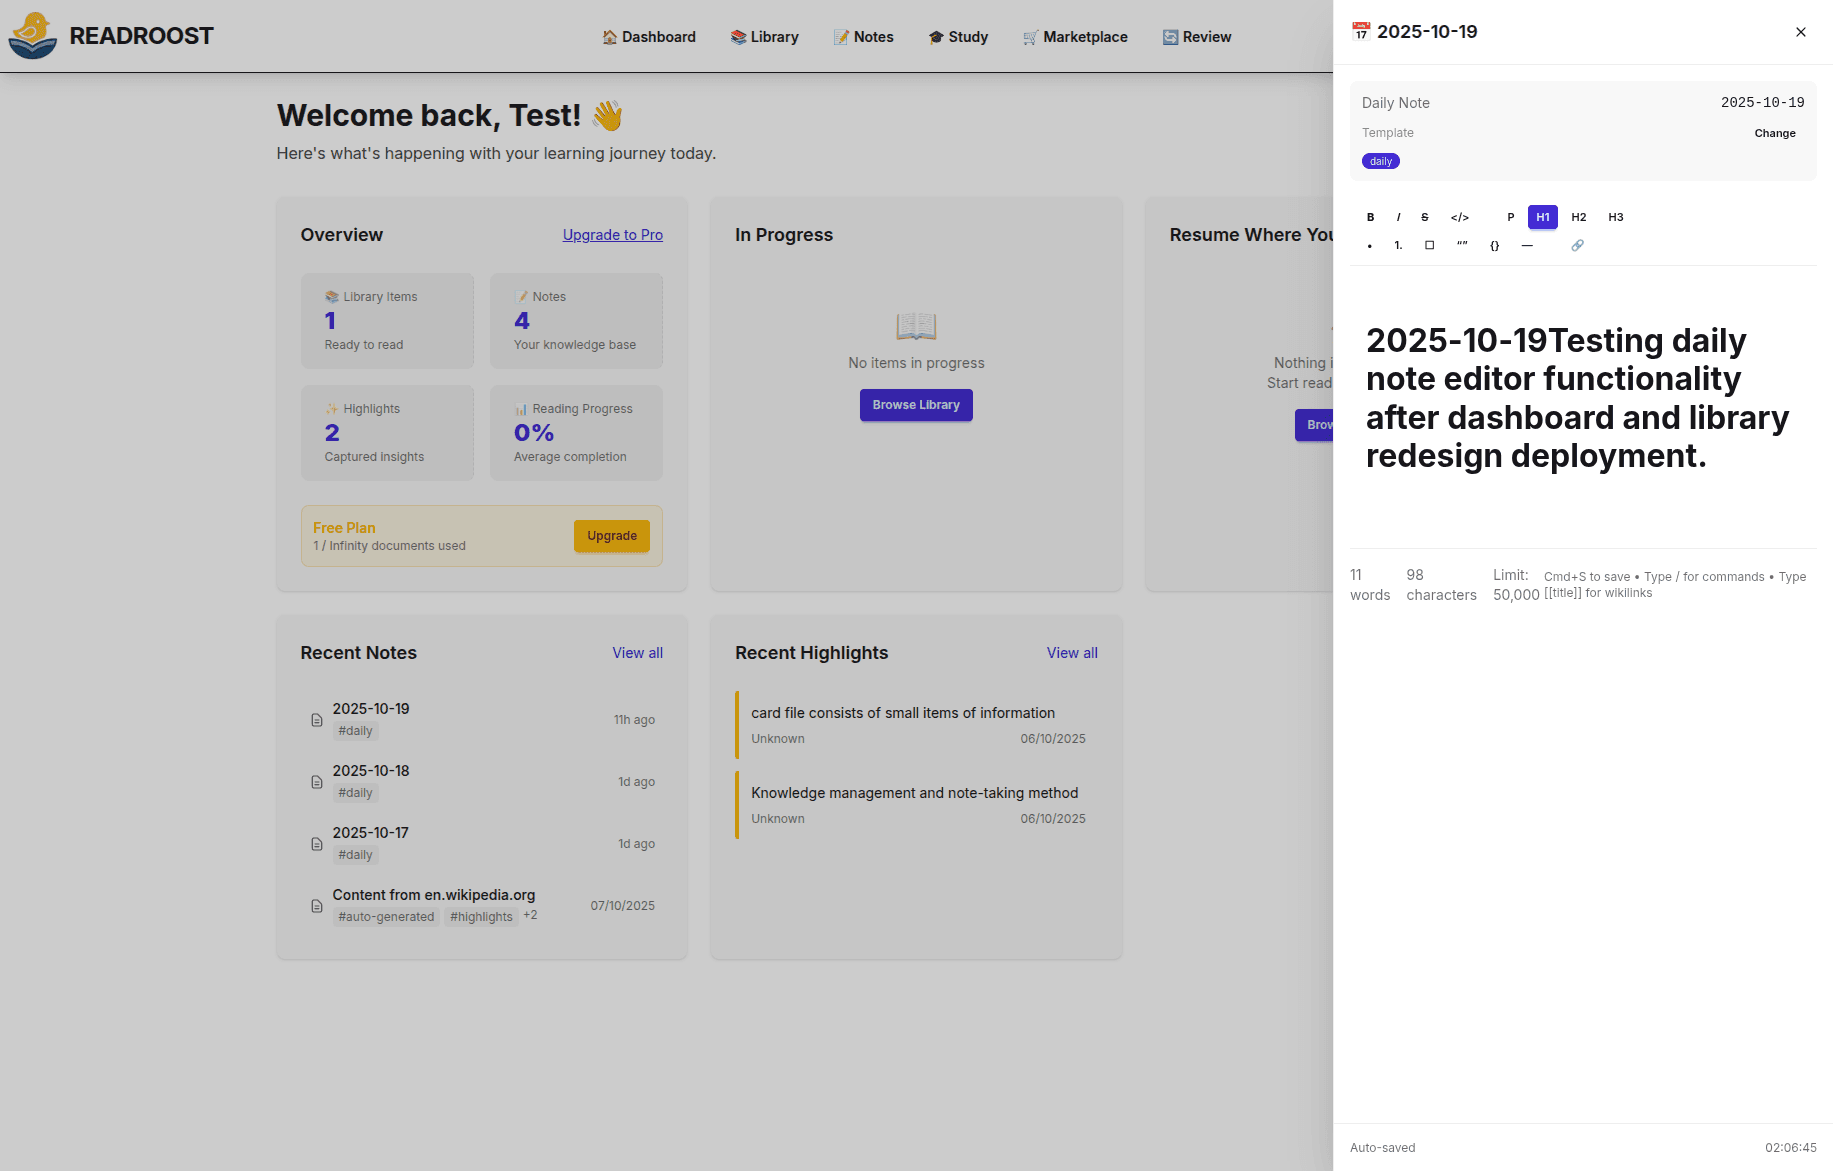
Task: Insert inline code with the </> icon
Action: point(1460,217)
